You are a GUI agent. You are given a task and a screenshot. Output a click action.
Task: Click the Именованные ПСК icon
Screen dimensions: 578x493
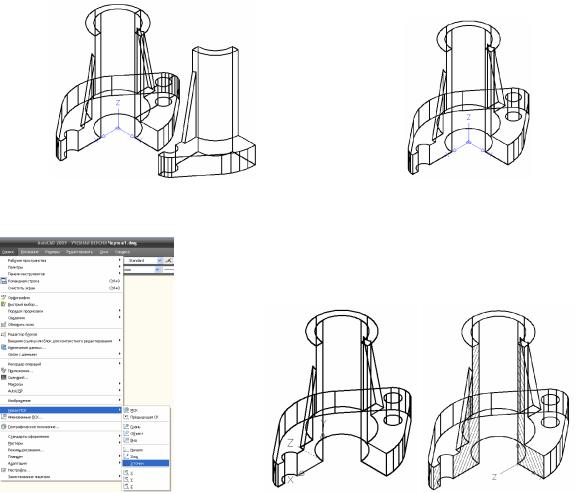[4, 417]
